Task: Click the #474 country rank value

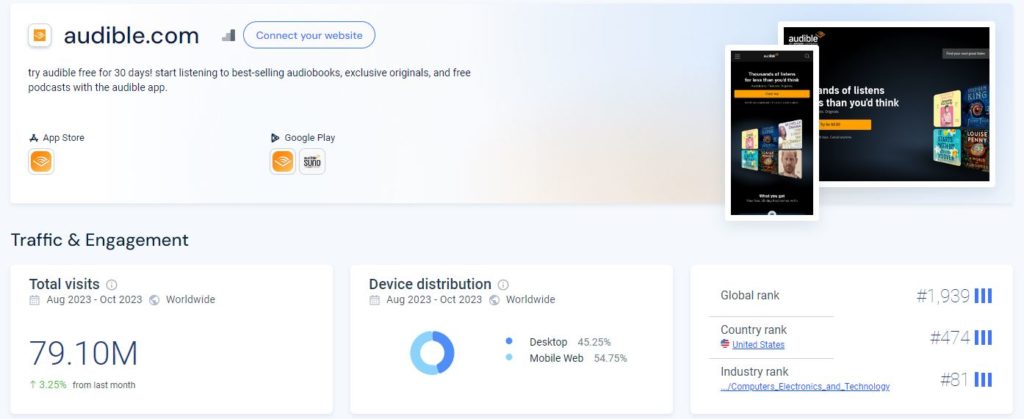Action: (950, 338)
